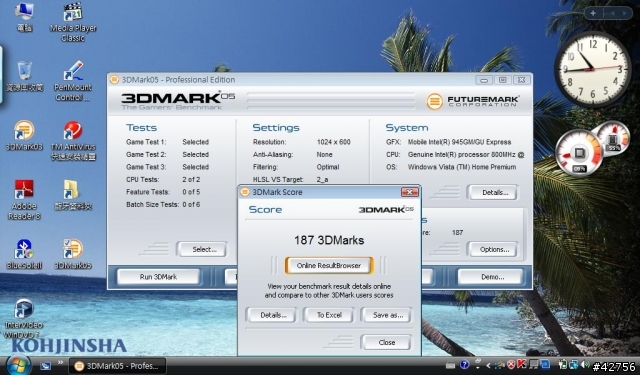Click 'Windows Vista (TM) Home Premium' OS text
The image size is (640, 375).
tap(462, 167)
